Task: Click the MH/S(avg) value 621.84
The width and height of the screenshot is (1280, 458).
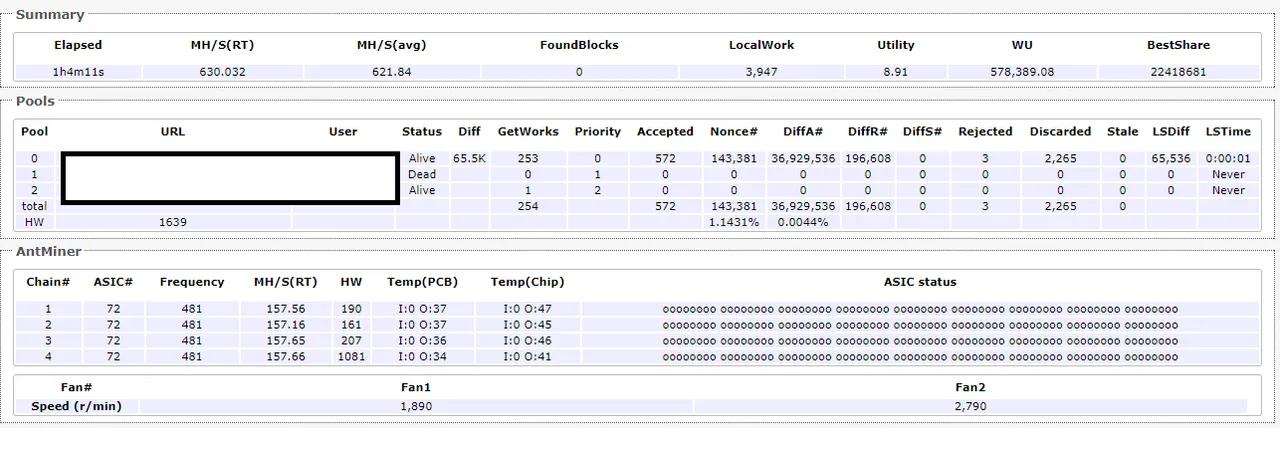Action: [x=391, y=72]
